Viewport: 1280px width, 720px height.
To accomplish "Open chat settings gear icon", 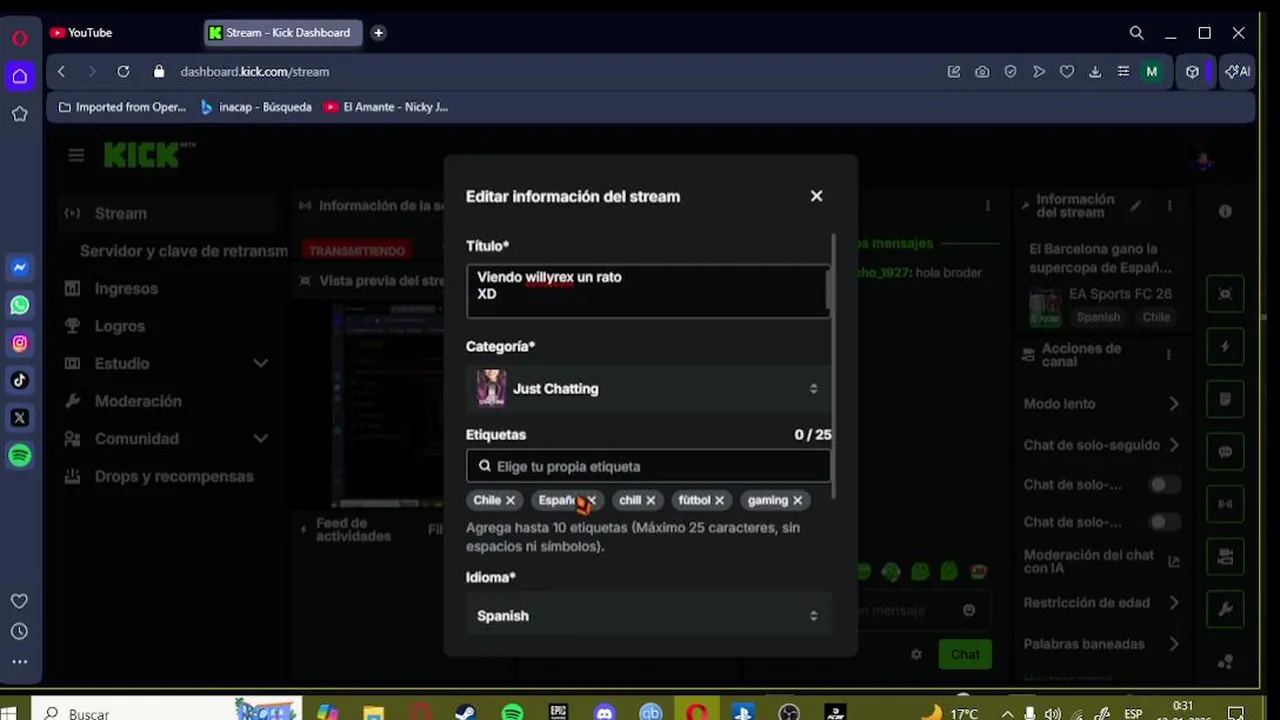I will [x=916, y=654].
